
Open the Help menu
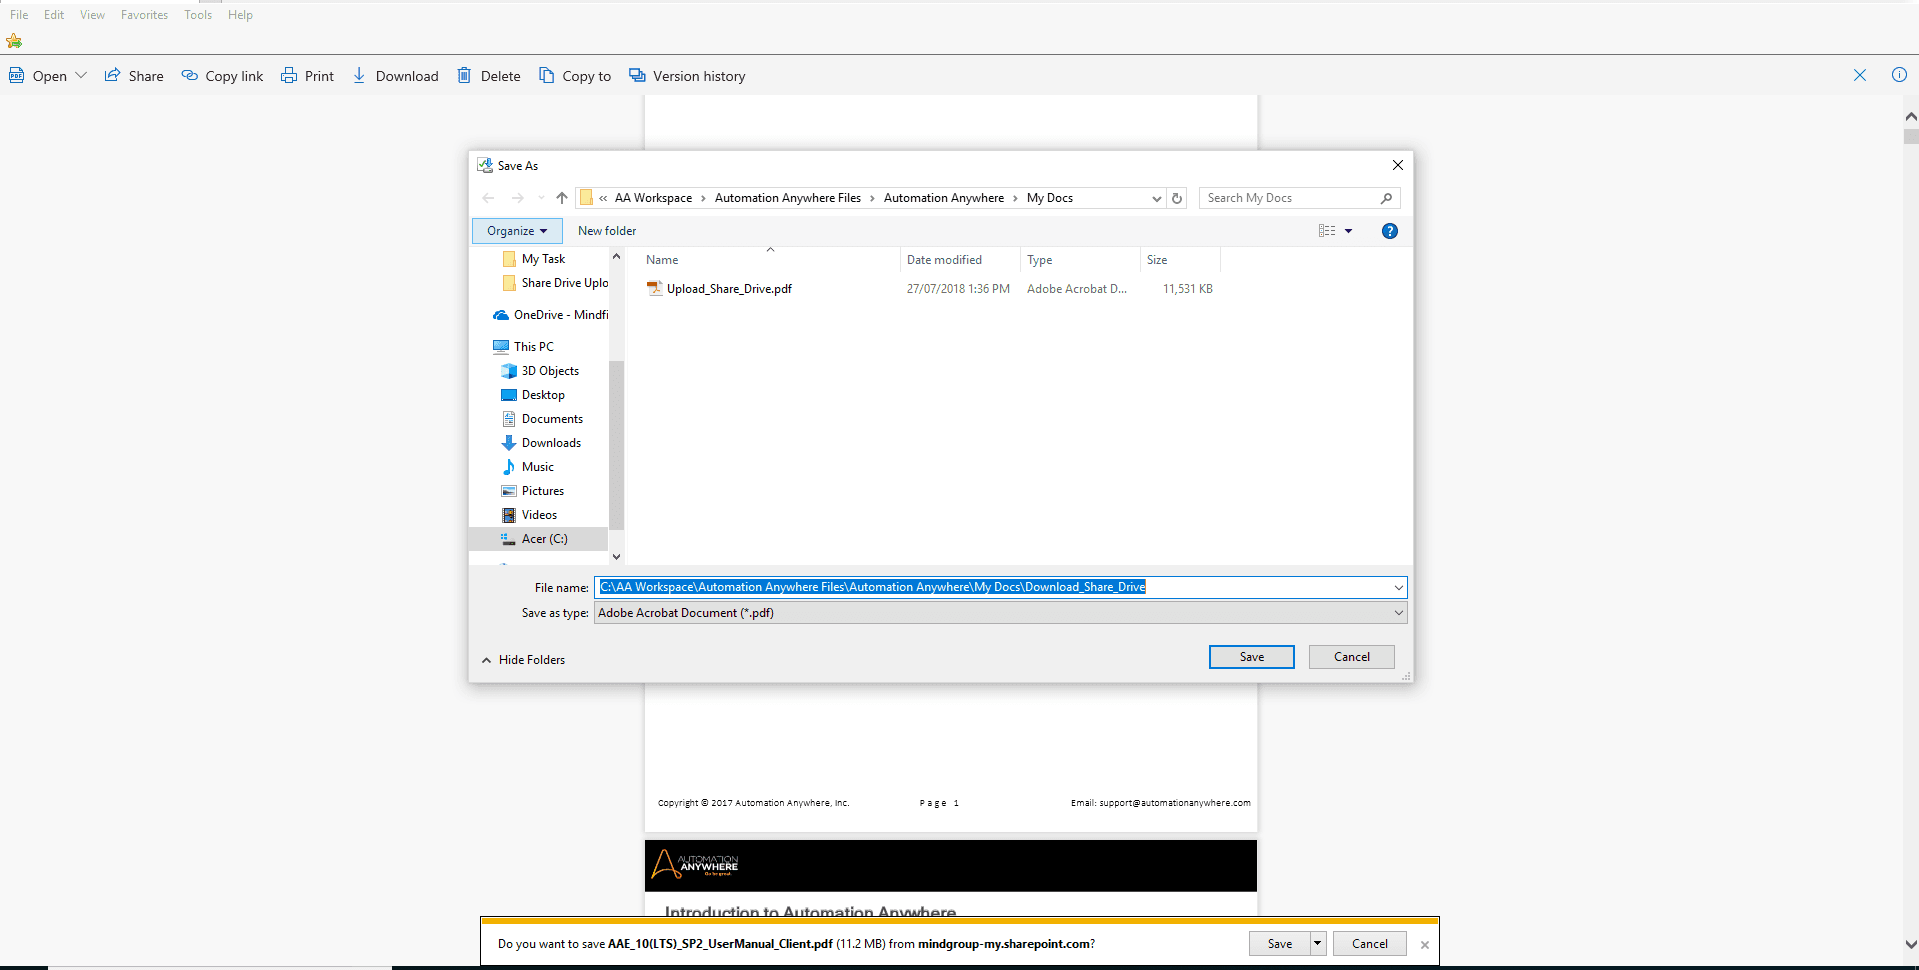pyautogui.click(x=240, y=15)
